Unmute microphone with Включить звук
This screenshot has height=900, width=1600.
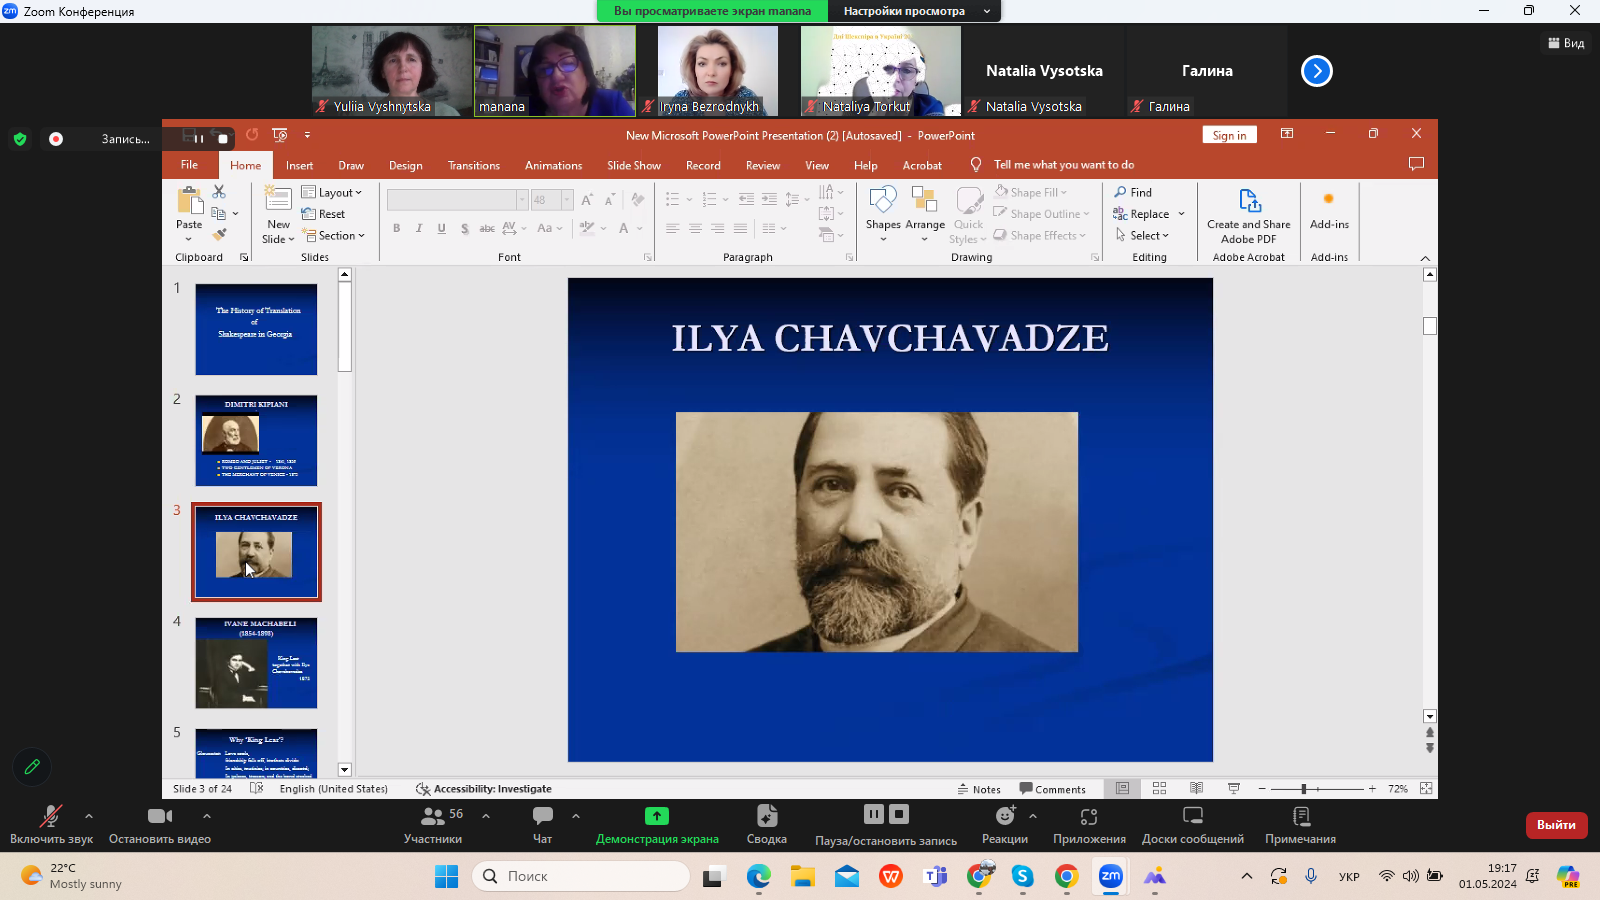[x=50, y=816]
